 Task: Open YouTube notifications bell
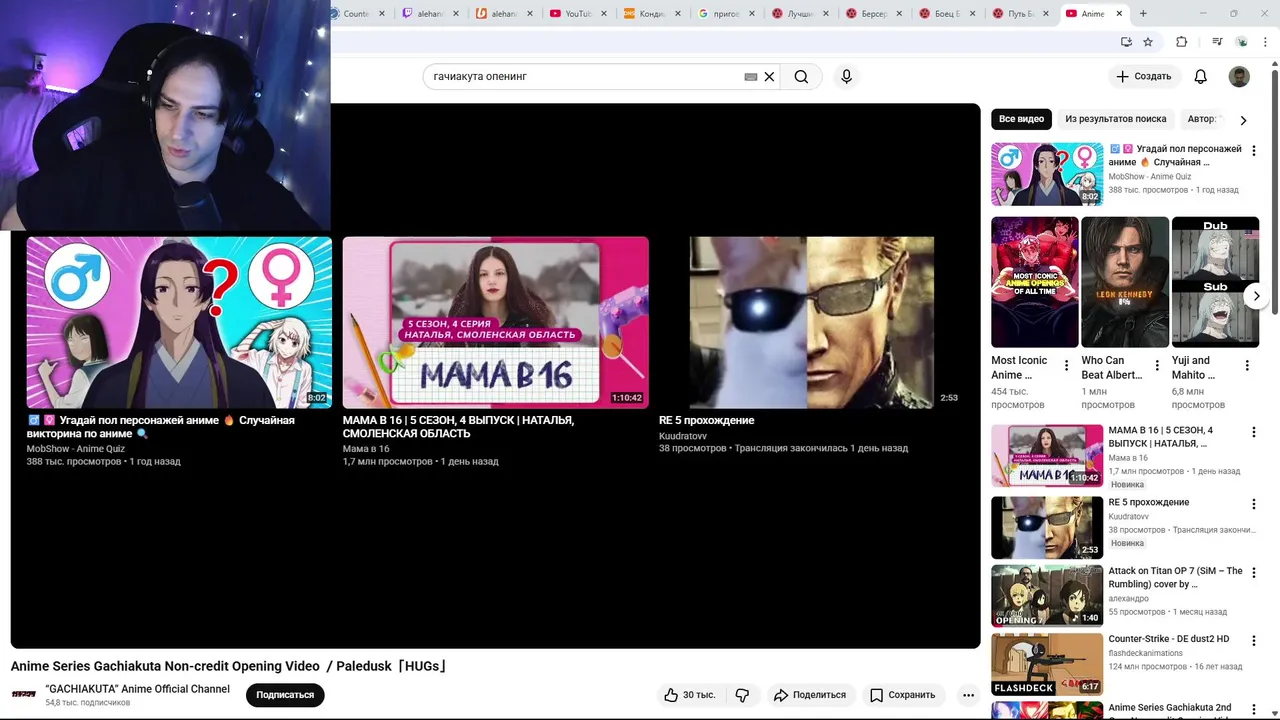pyautogui.click(x=1200, y=77)
